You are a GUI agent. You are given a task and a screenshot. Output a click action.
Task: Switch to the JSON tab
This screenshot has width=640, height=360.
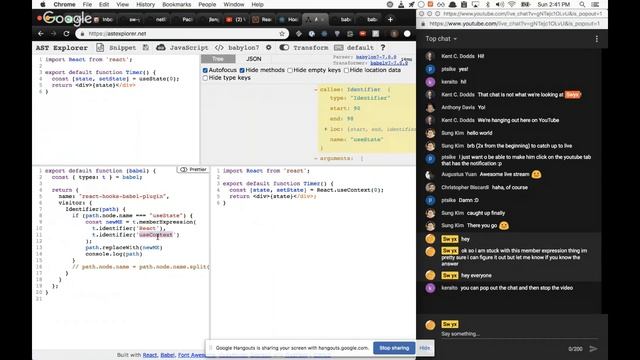pos(253,59)
